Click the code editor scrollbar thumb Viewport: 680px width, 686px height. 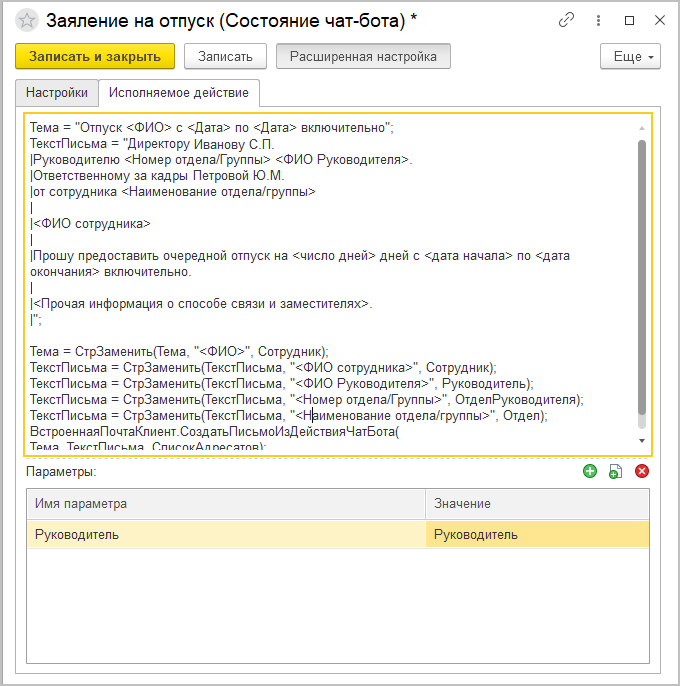click(x=642, y=277)
